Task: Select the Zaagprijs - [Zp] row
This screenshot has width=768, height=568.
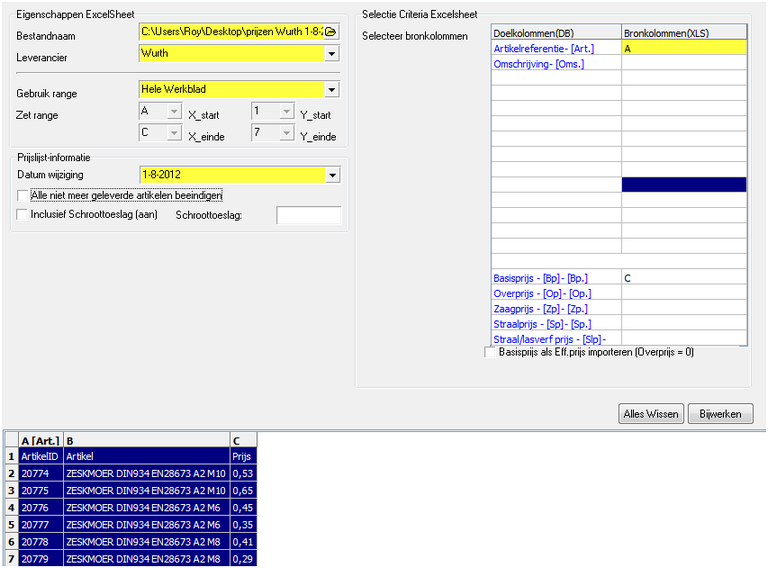Action: pos(619,308)
